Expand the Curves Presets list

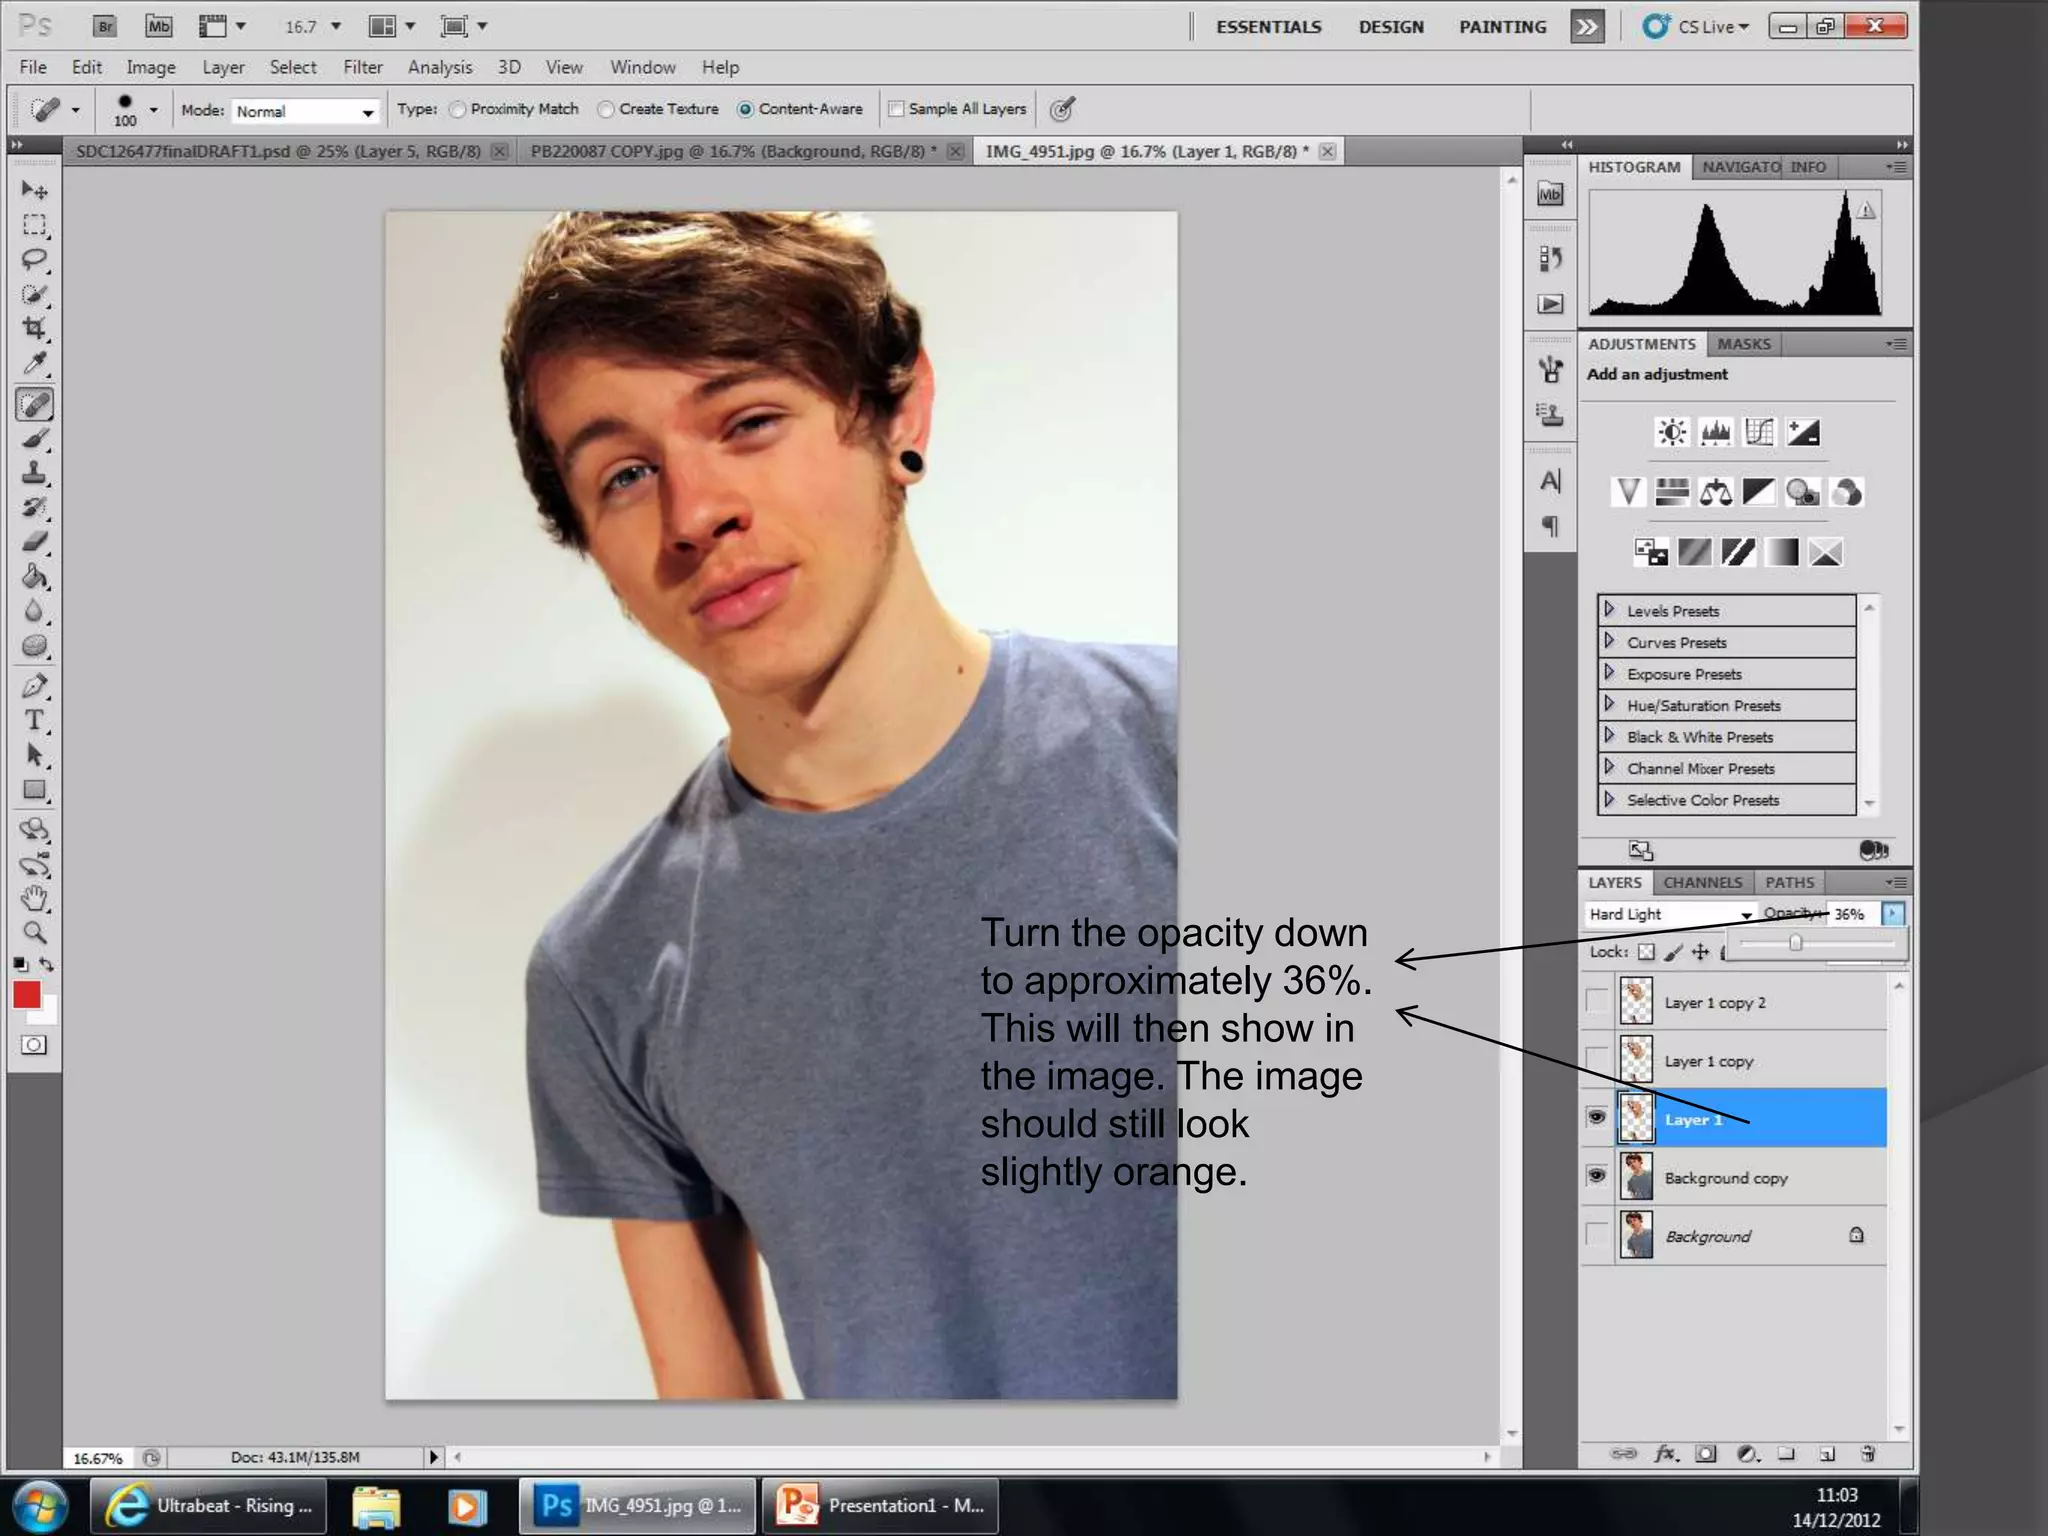(1610, 642)
